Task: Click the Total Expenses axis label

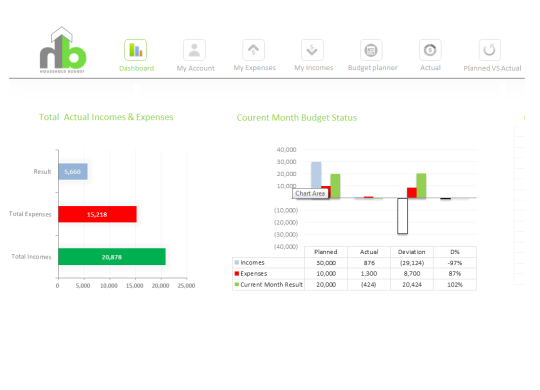Action: pos(30,214)
